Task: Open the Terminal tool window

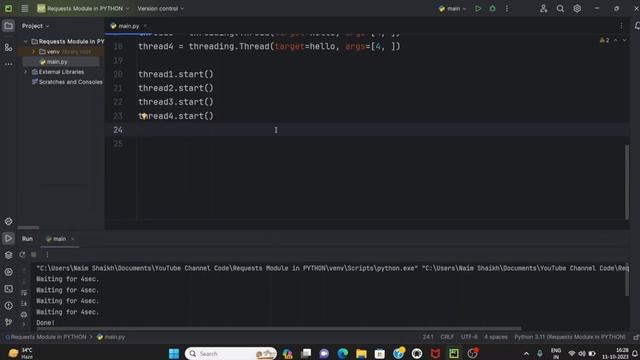Action: (x=8, y=289)
